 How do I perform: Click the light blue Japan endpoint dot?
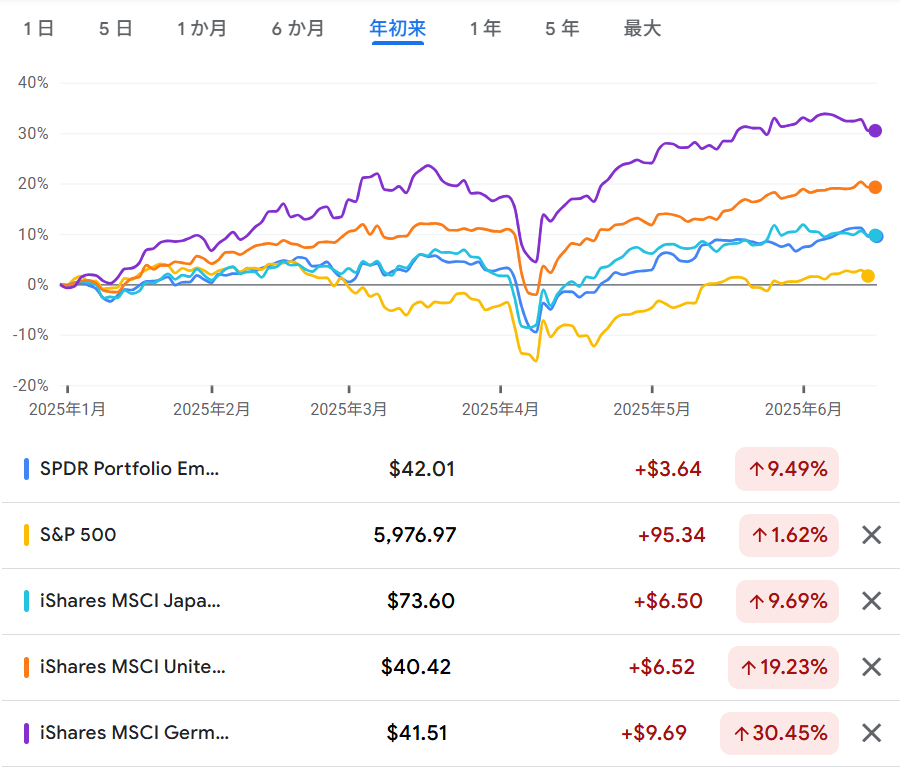pos(876,236)
